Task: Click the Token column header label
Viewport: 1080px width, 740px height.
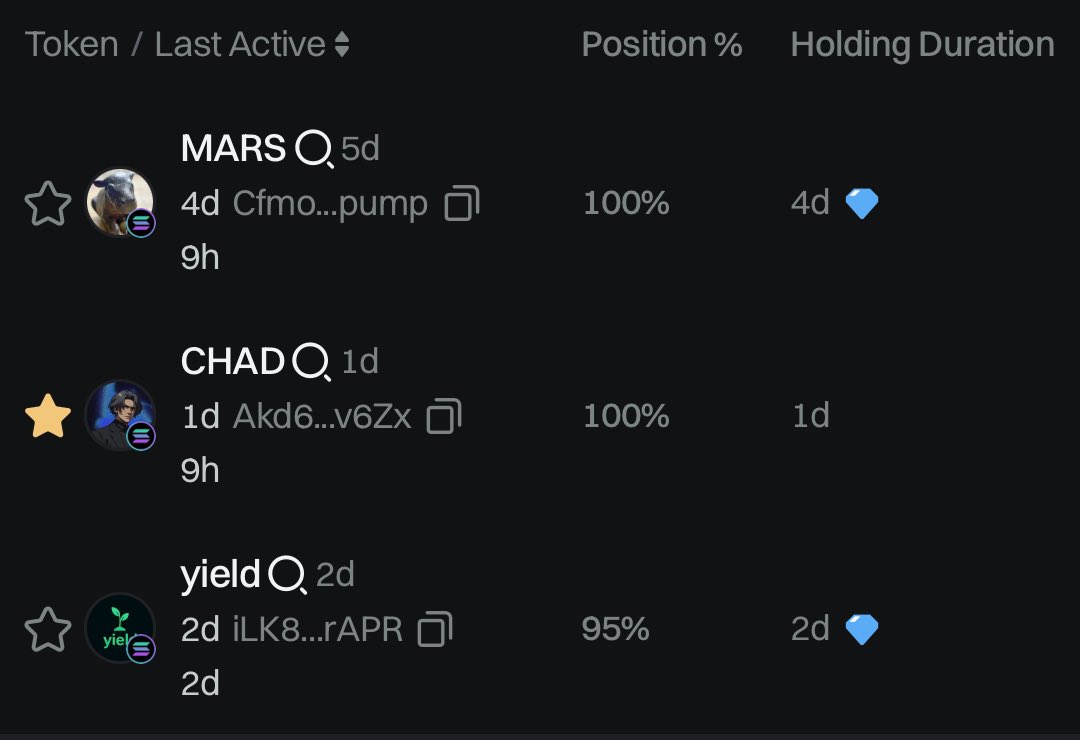Action: coord(72,45)
